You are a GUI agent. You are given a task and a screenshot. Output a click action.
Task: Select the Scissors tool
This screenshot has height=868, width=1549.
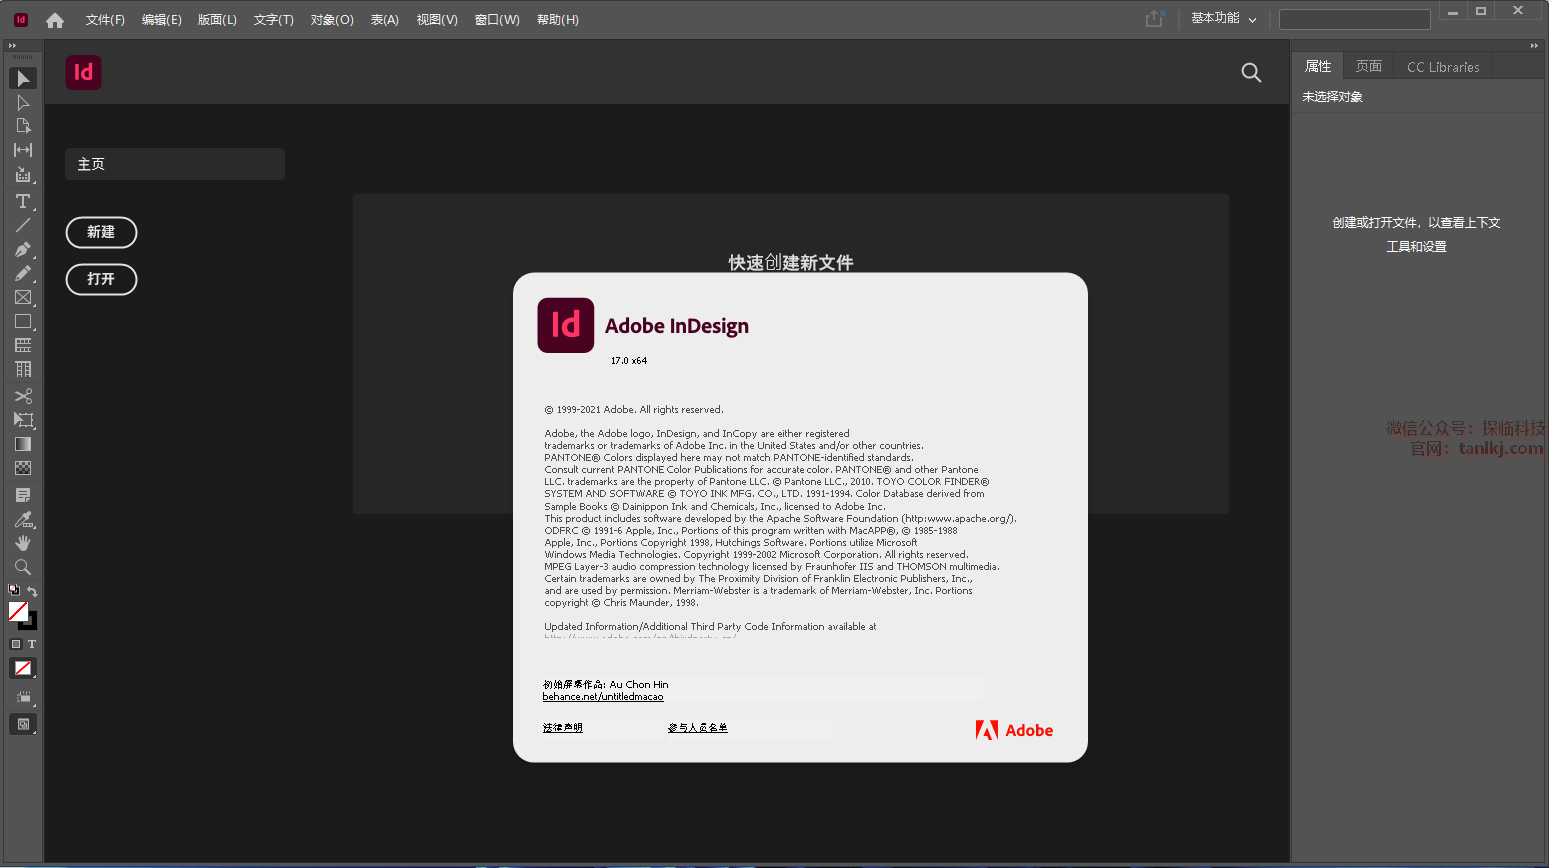tap(23, 396)
